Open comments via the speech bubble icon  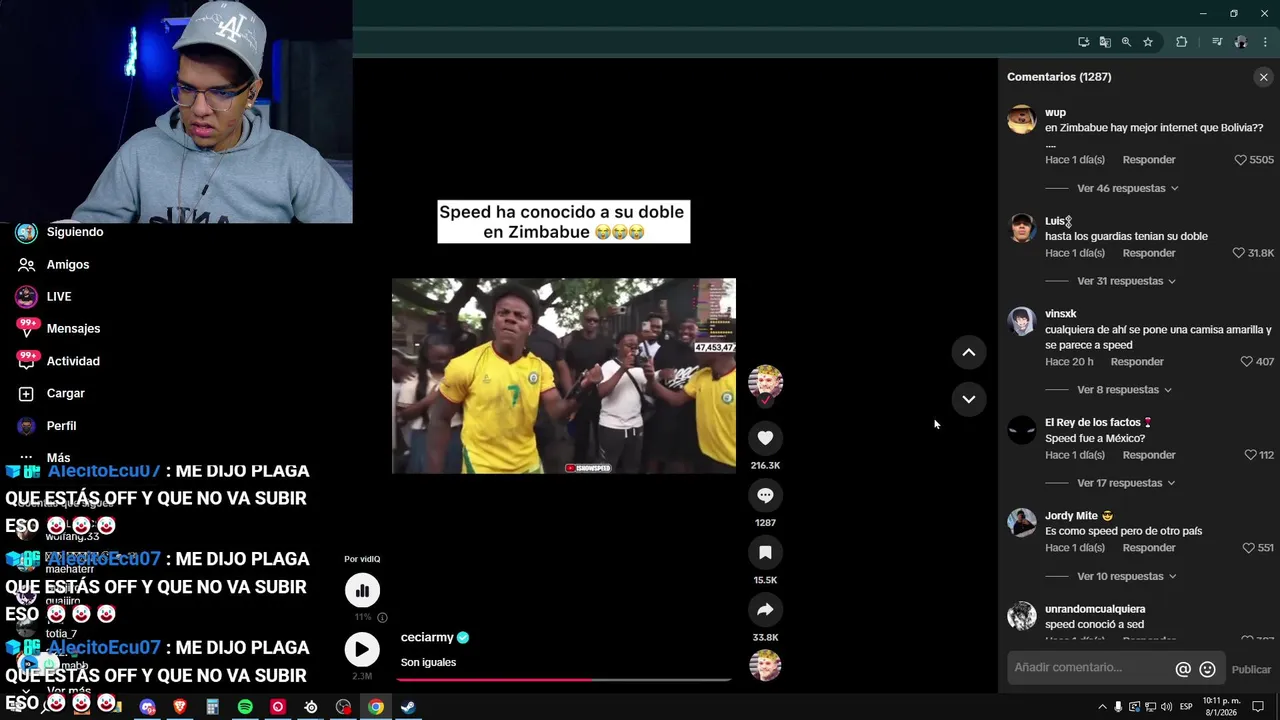point(765,495)
